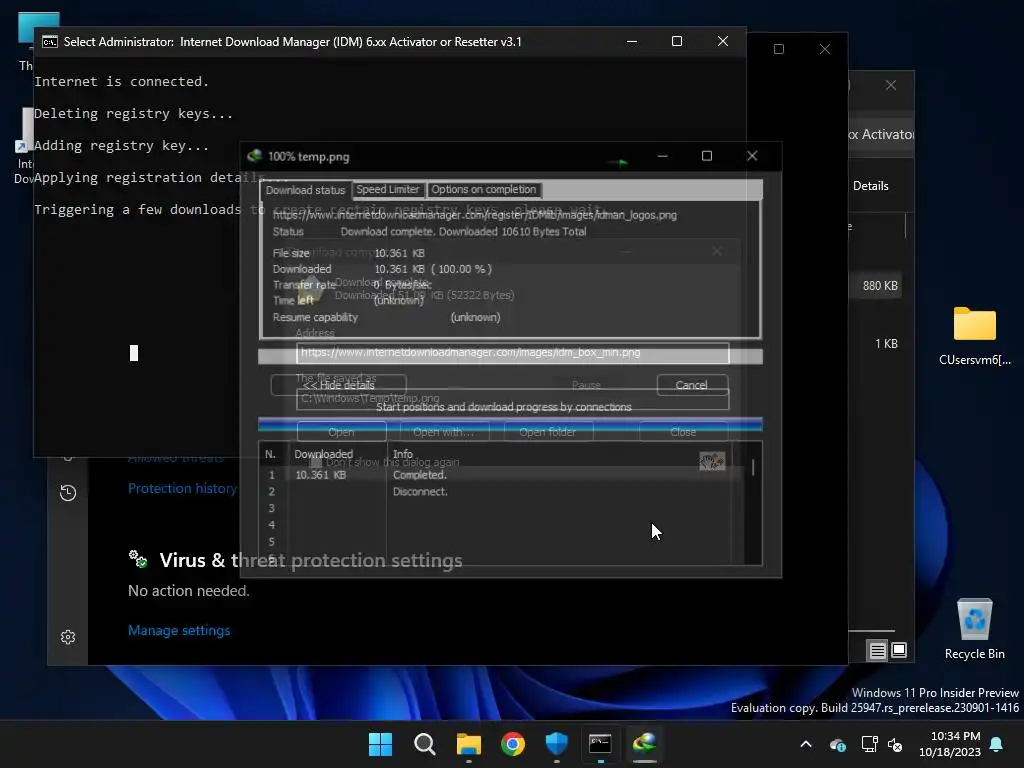Screen dimensions: 1024x768
Task: Open Windows Security shield in taskbar
Action: pos(556,744)
